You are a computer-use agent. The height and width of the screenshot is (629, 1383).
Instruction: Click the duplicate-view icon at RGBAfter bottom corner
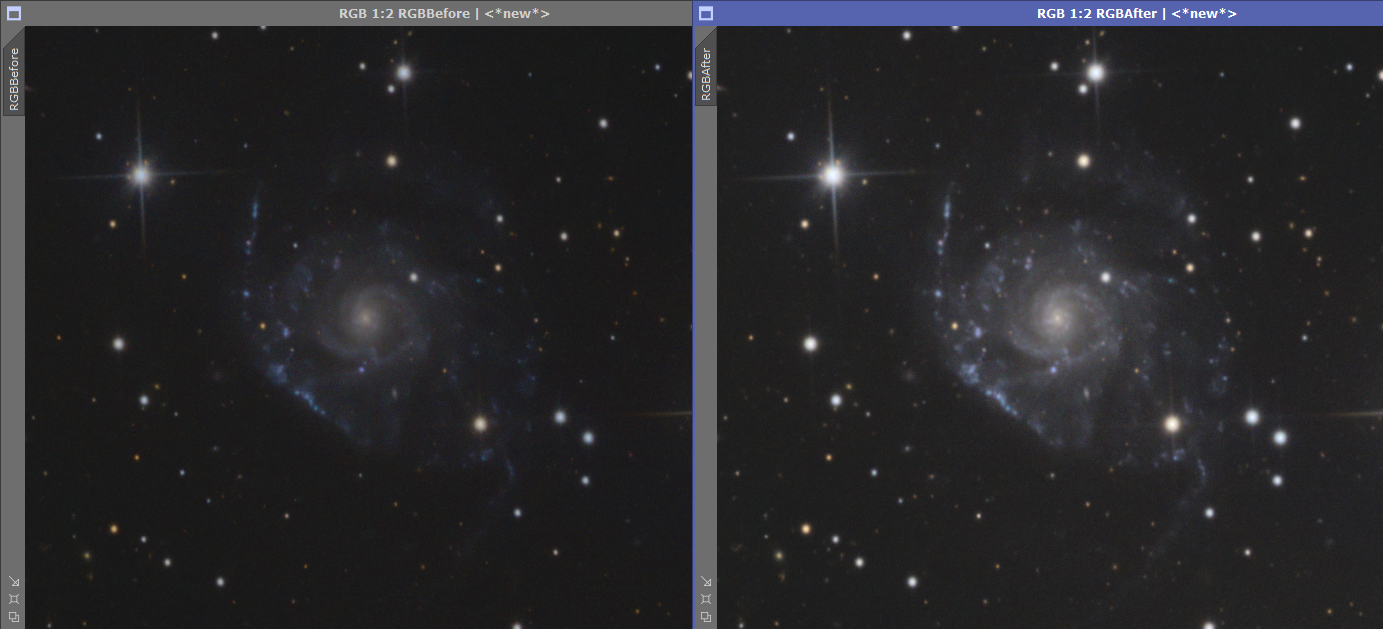706,617
